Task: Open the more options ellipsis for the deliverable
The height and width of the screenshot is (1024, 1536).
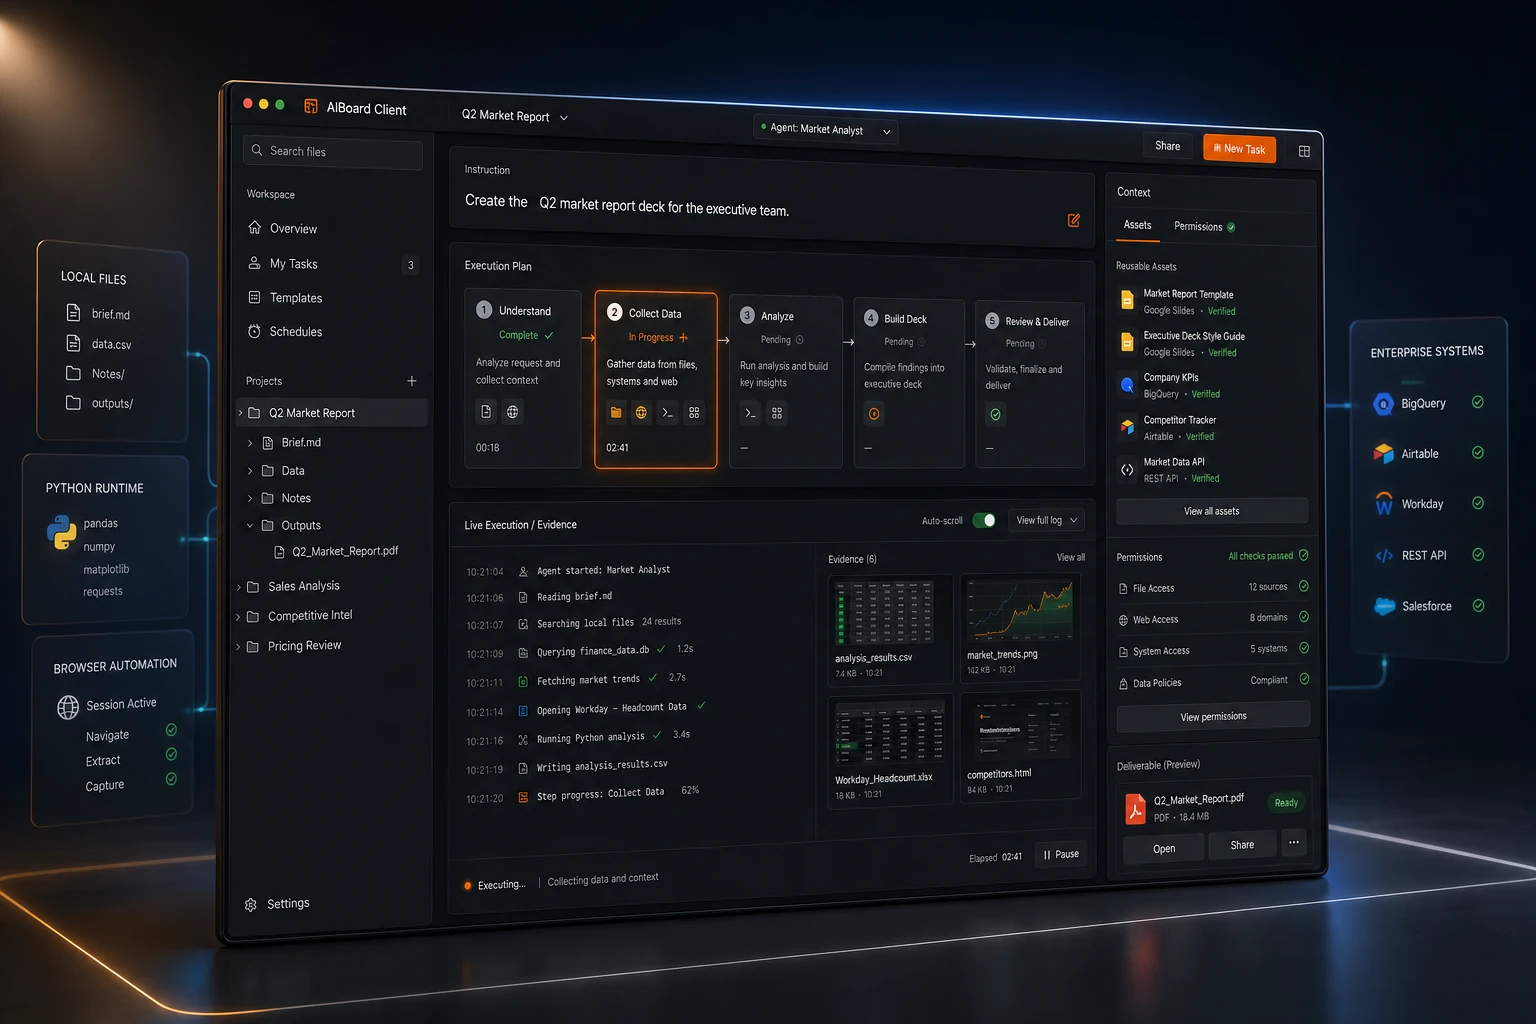Action: (1294, 843)
